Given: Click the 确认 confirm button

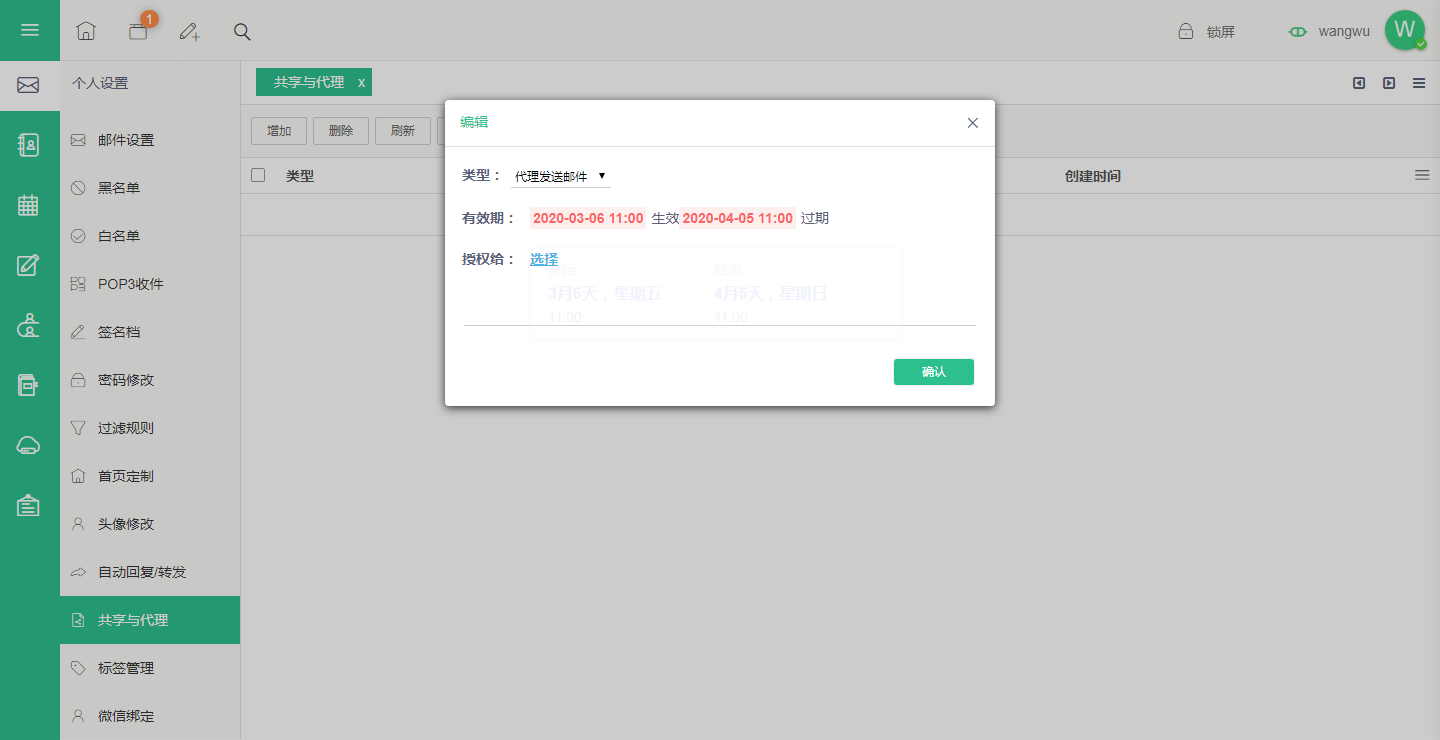Looking at the screenshot, I should pos(934,372).
